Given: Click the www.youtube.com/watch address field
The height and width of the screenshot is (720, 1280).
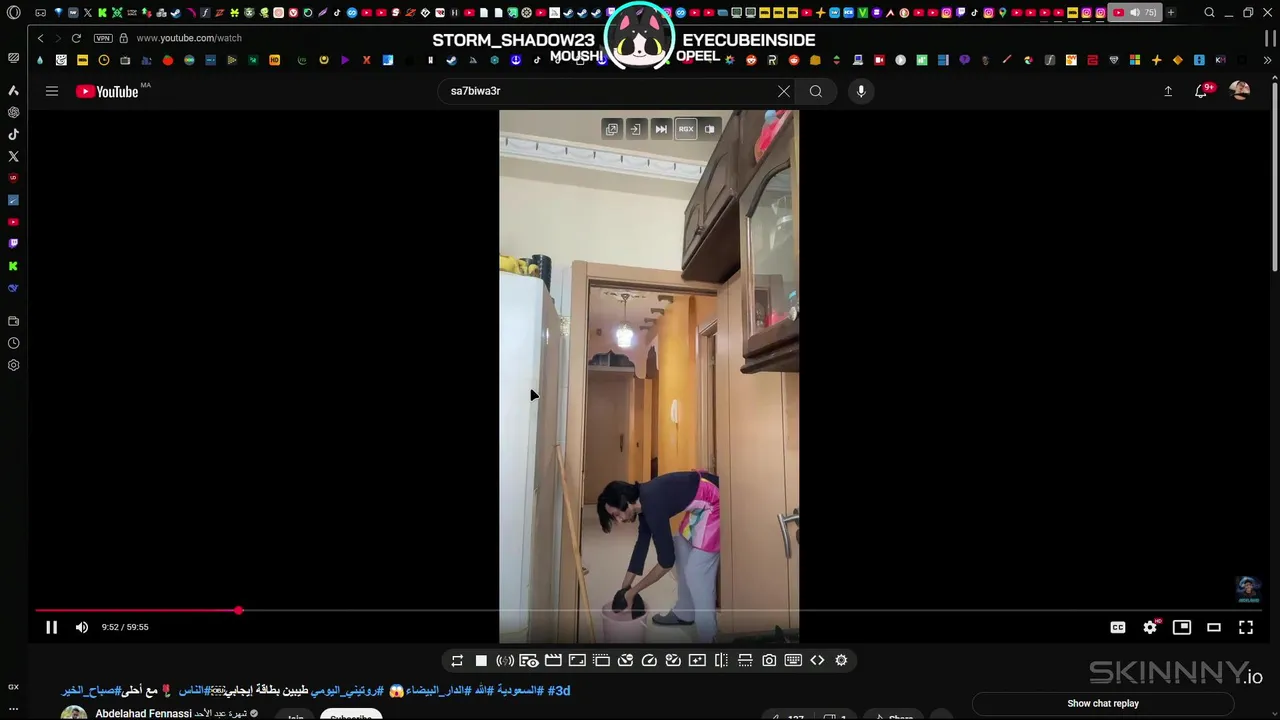Looking at the screenshot, I should click(189, 38).
